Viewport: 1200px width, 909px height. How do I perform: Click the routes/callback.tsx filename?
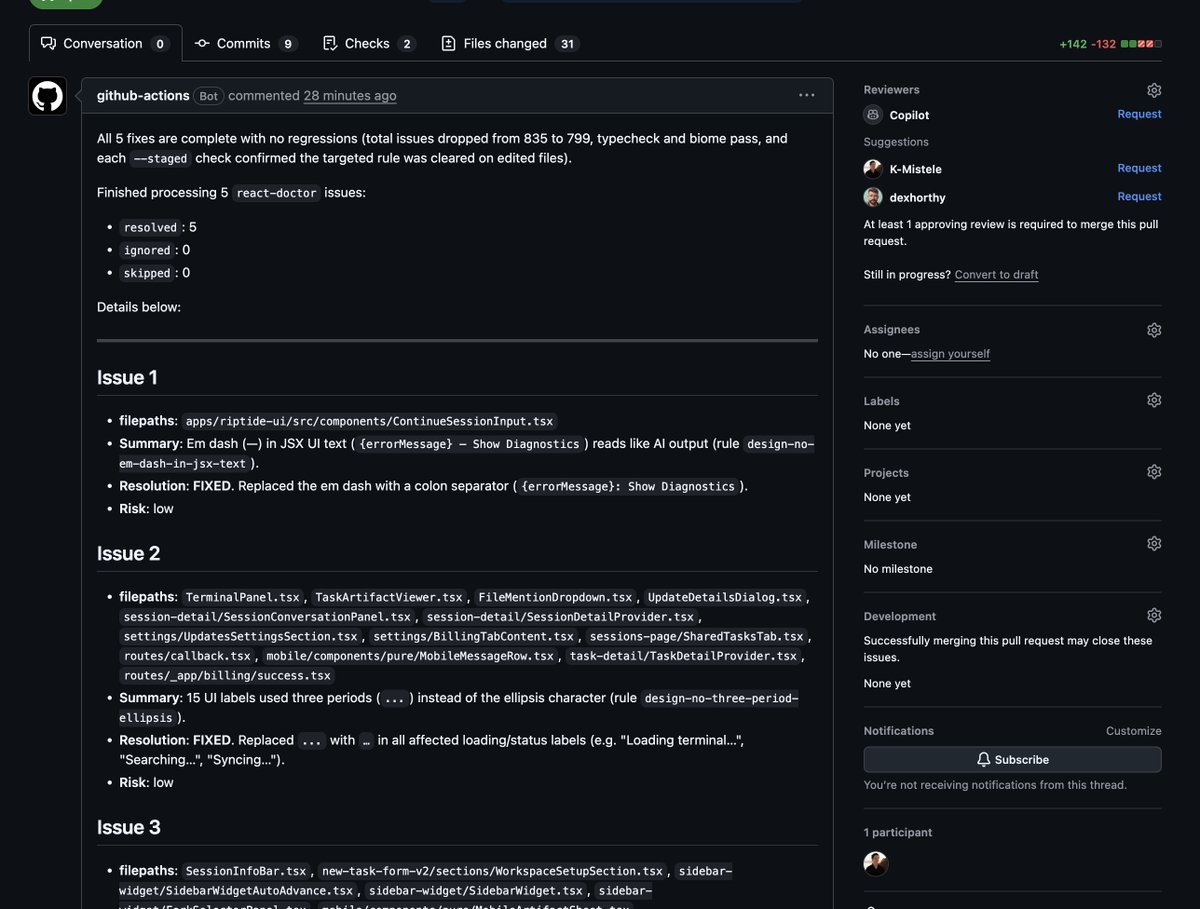(x=187, y=656)
